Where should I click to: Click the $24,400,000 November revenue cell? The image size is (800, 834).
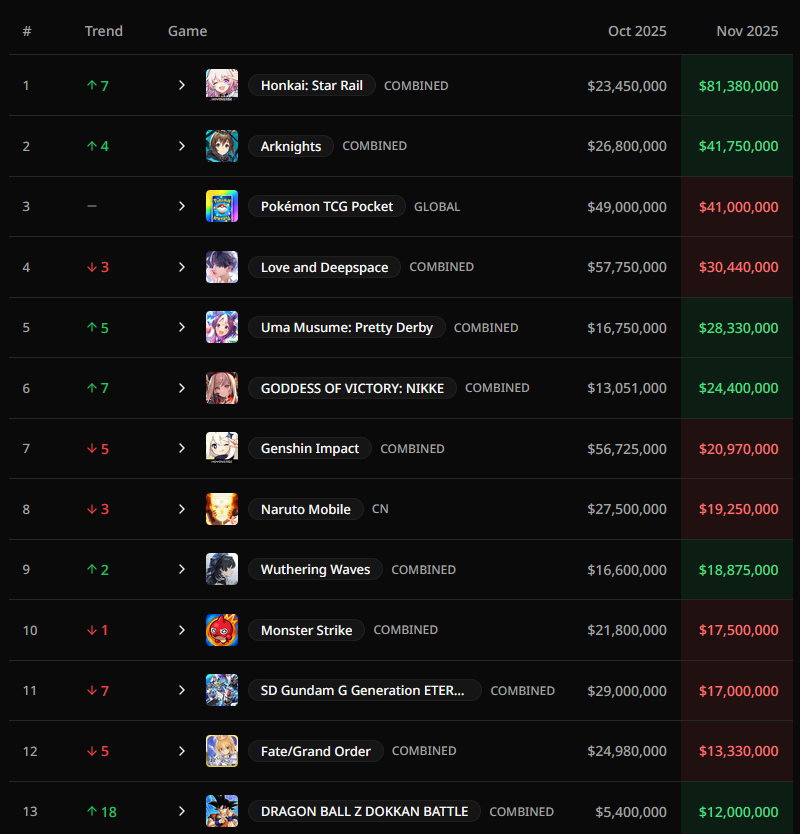coord(738,388)
